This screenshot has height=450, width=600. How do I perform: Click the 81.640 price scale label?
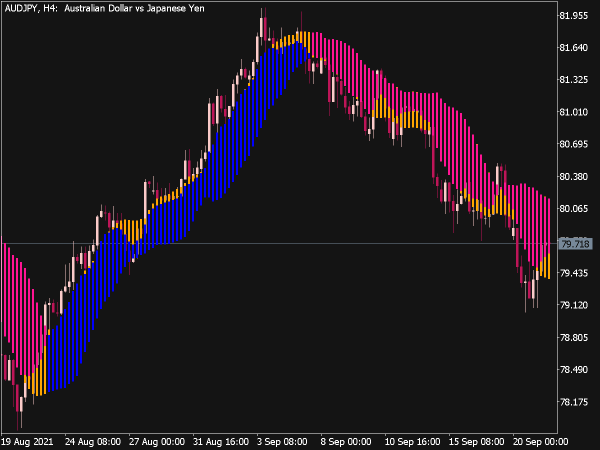click(x=574, y=48)
